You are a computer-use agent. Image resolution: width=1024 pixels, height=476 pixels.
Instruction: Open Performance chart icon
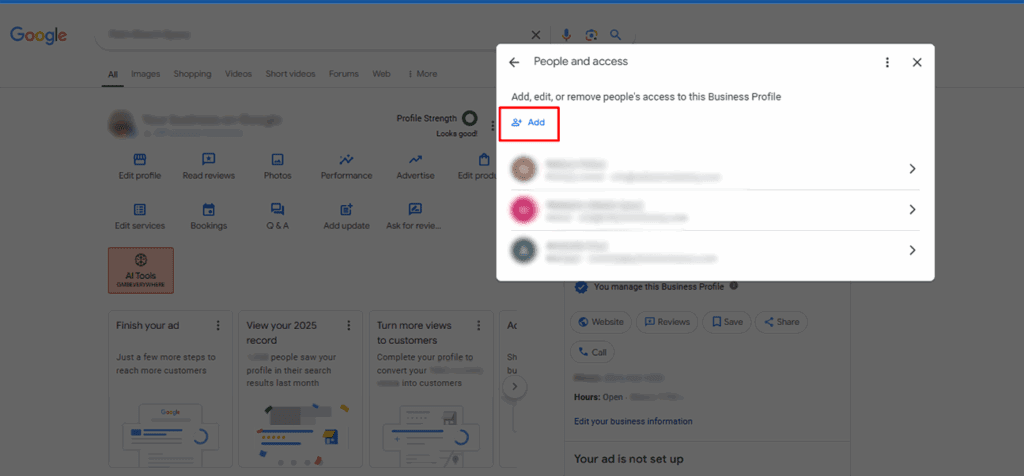pos(346,160)
